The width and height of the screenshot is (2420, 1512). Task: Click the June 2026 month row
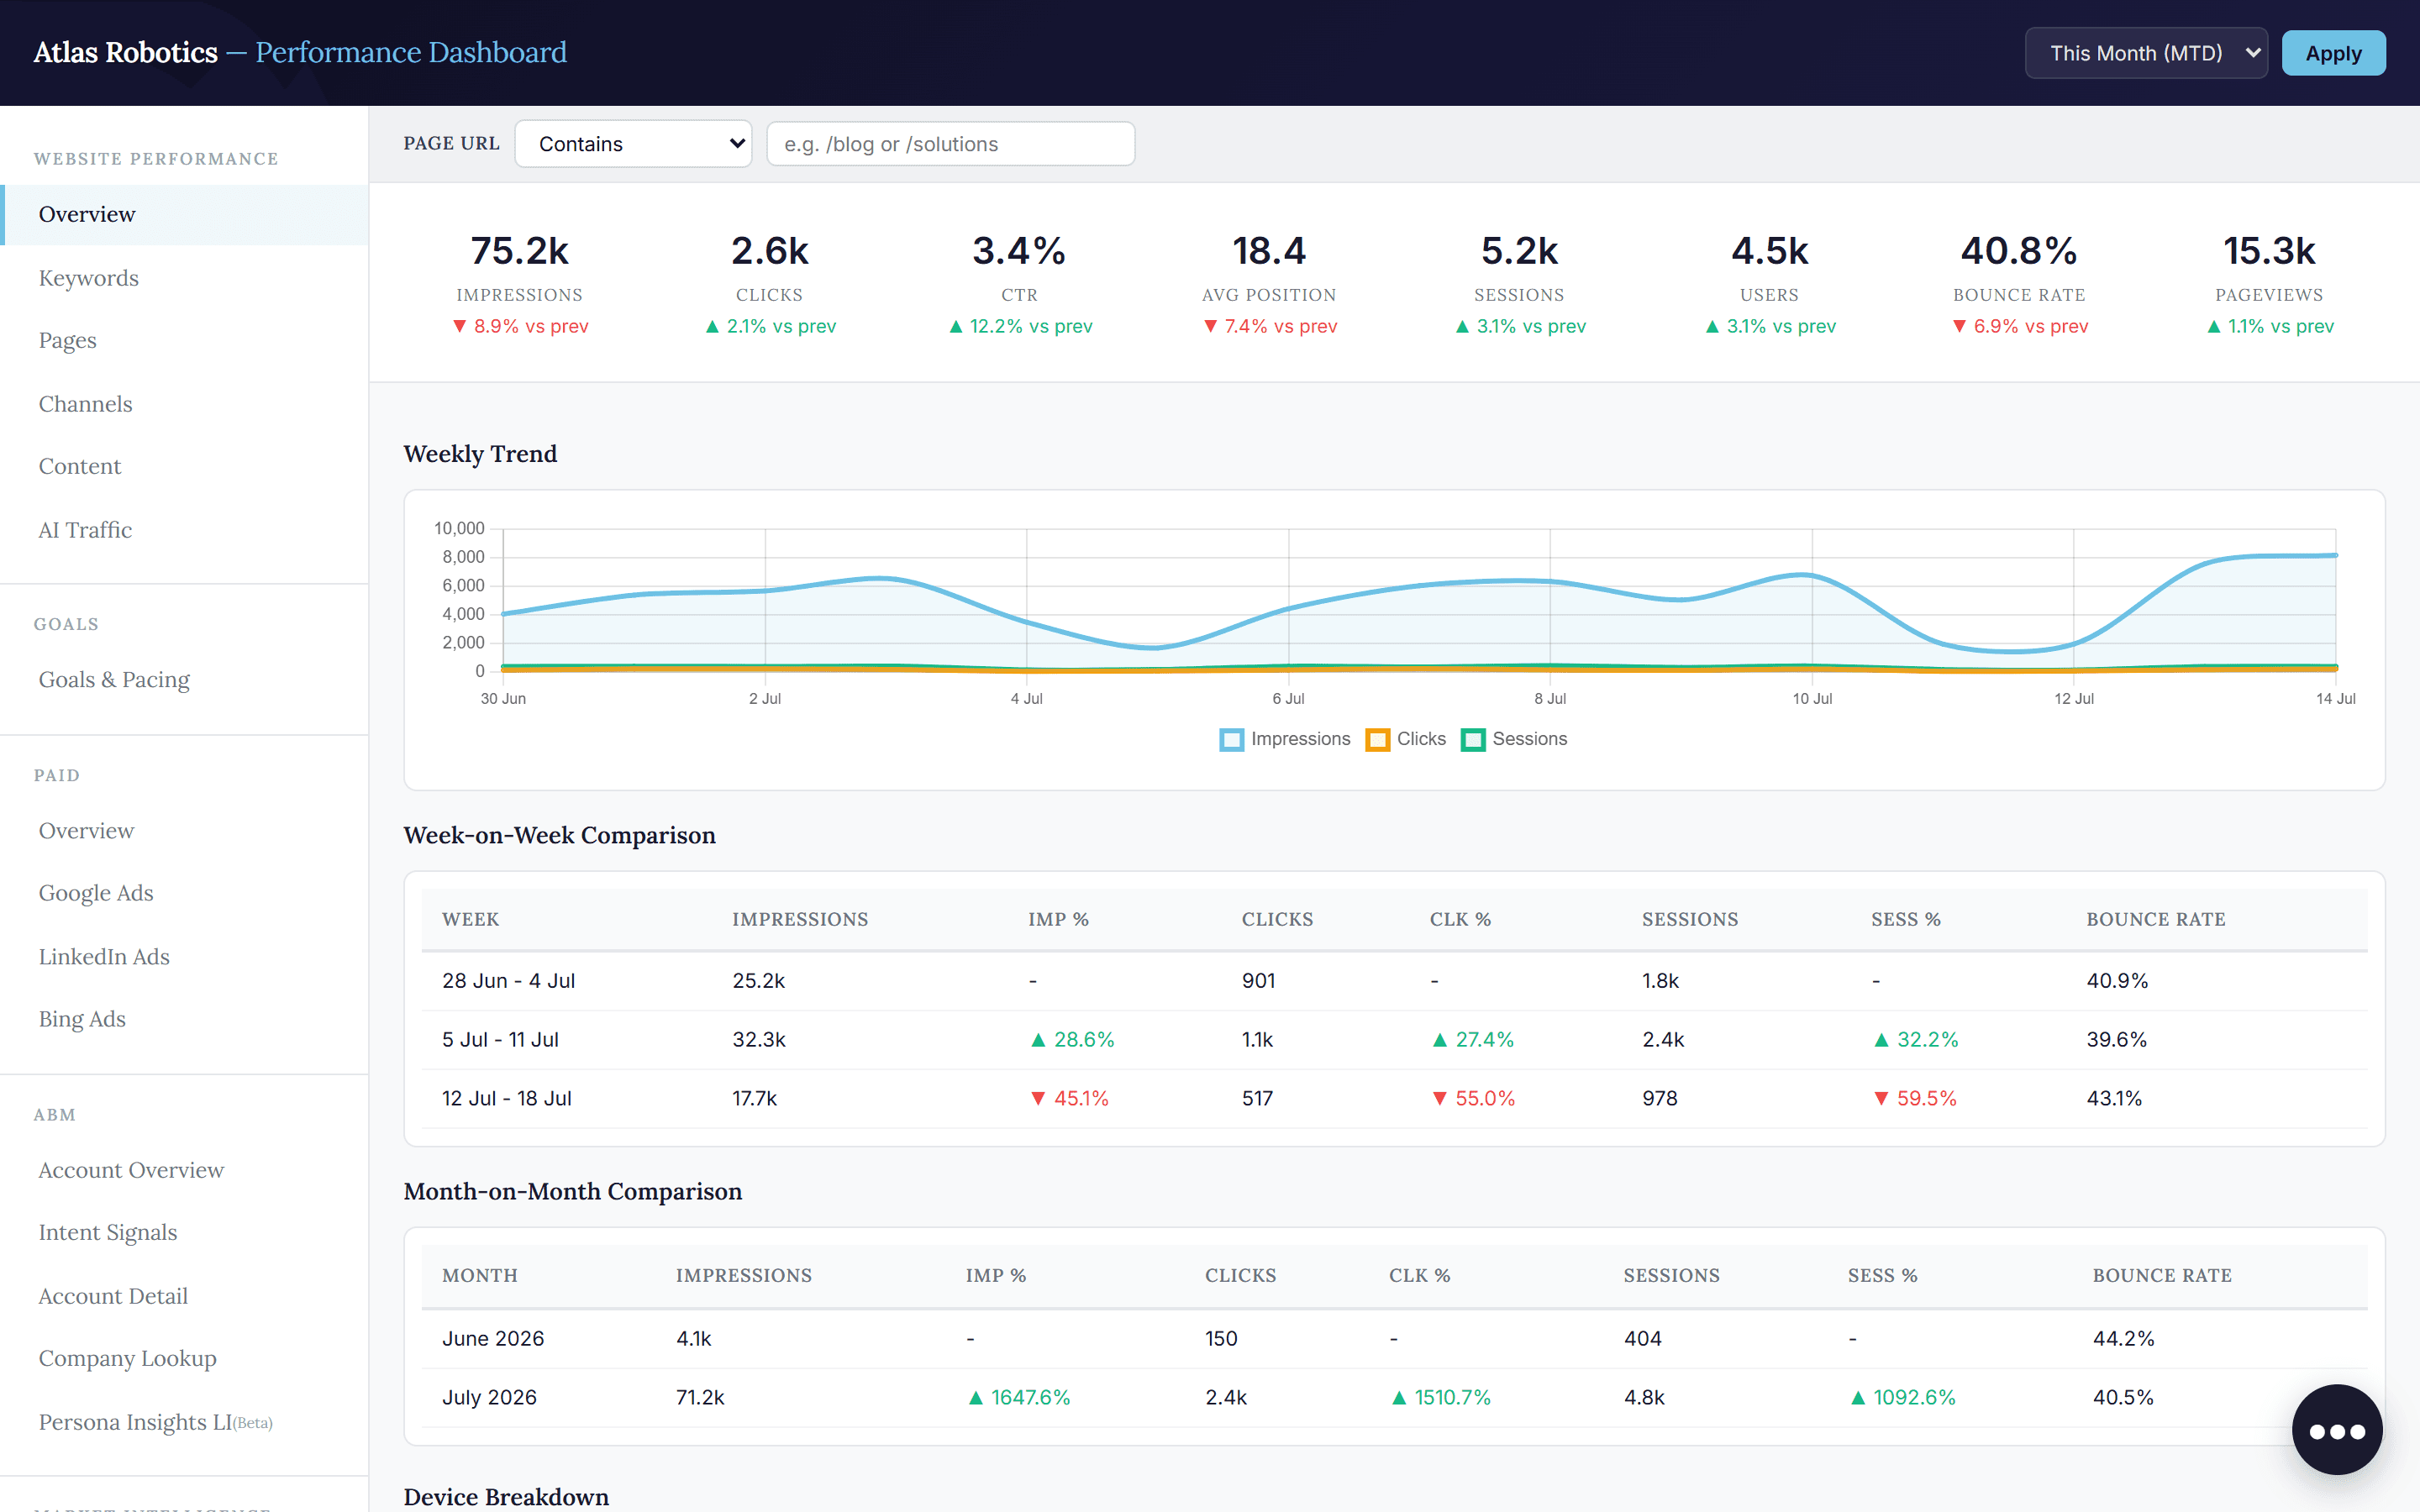point(1394,1338)
